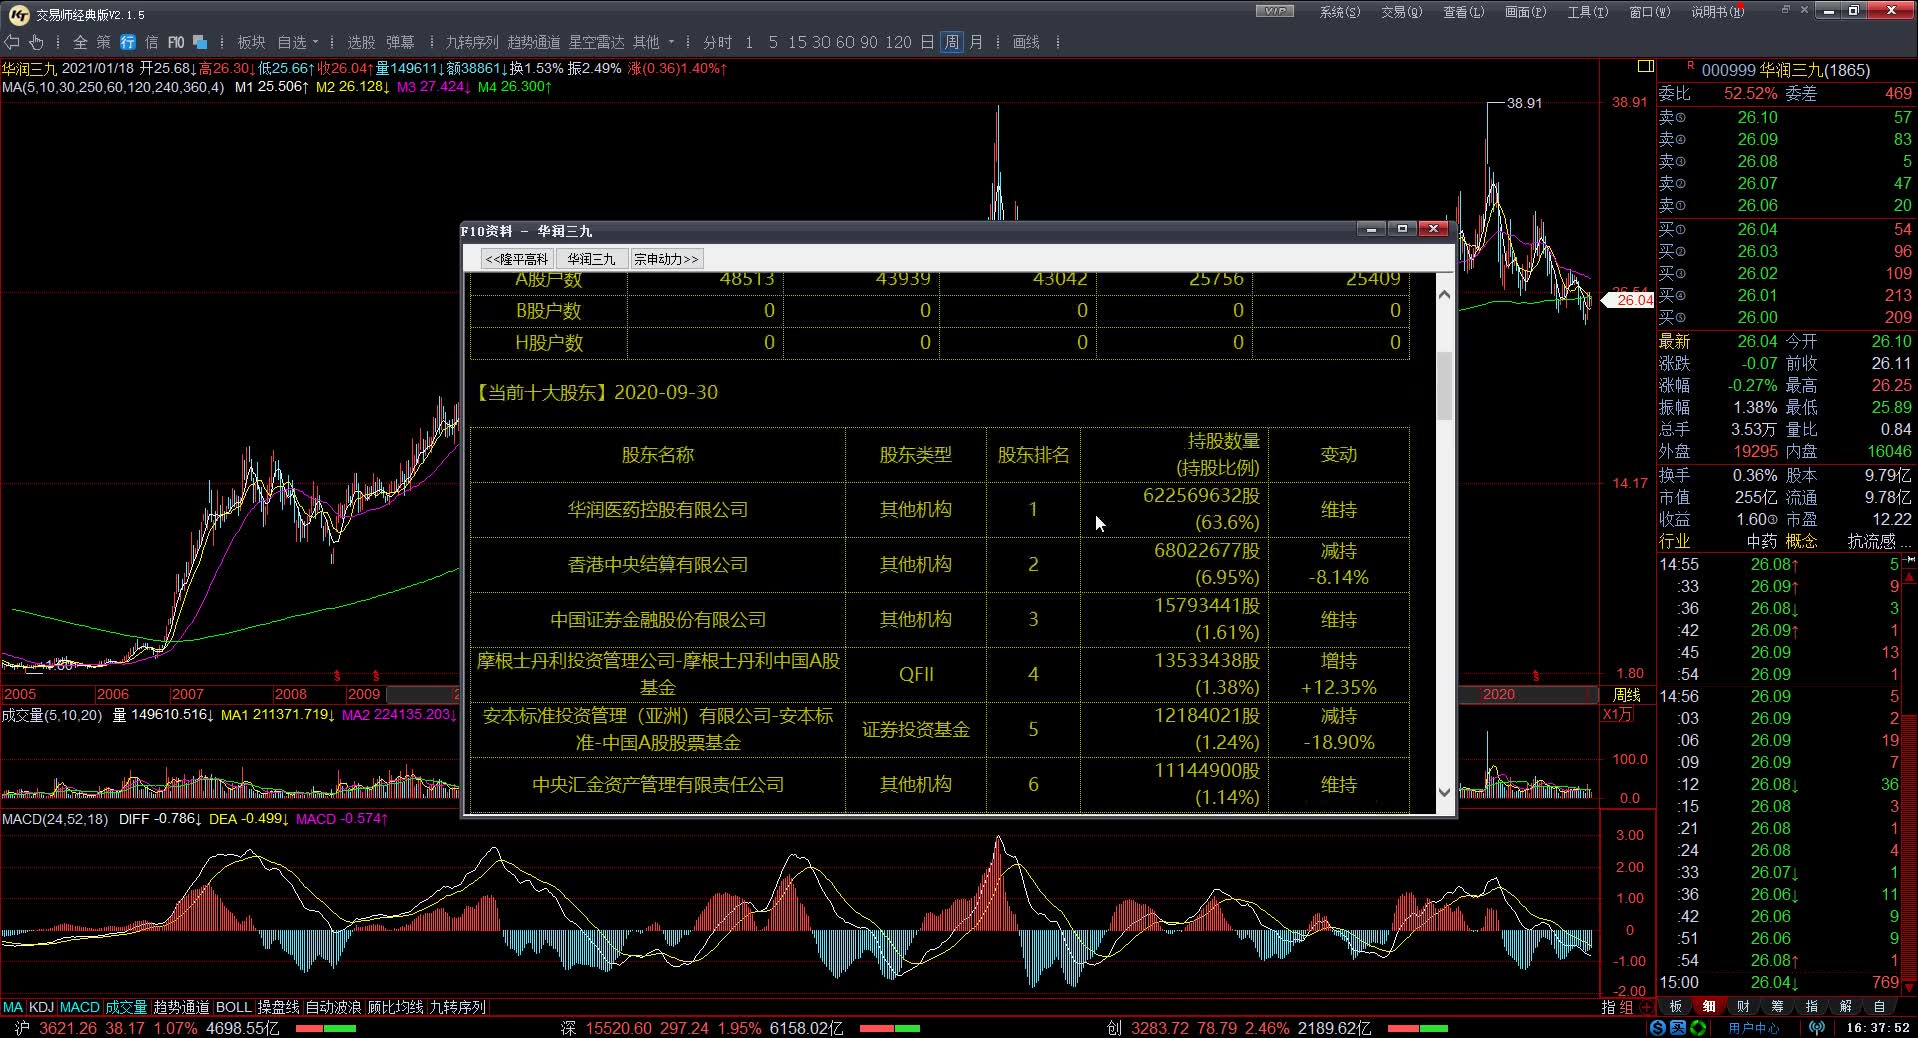Click 选股 stock picker in toolbar
The image size is (1918, 1038).
pyautogui.click(x=361, y=42)
